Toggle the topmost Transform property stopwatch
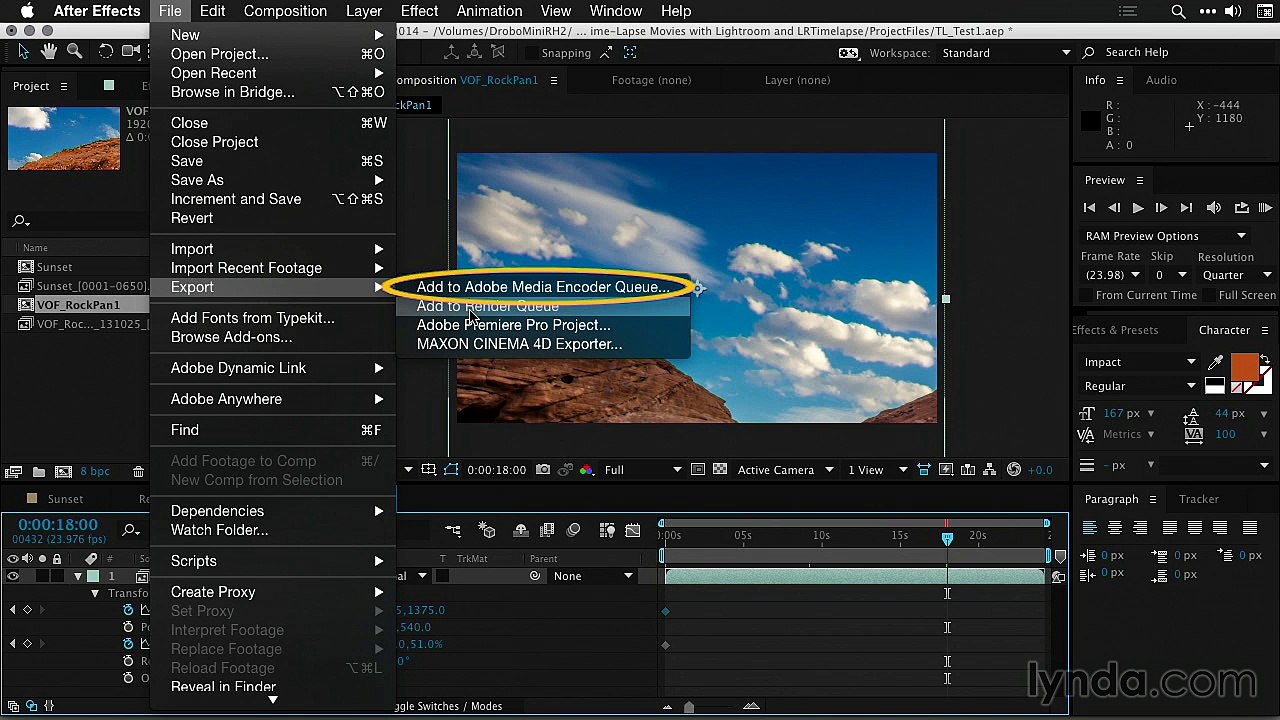1280x720 pixels. 128,610
